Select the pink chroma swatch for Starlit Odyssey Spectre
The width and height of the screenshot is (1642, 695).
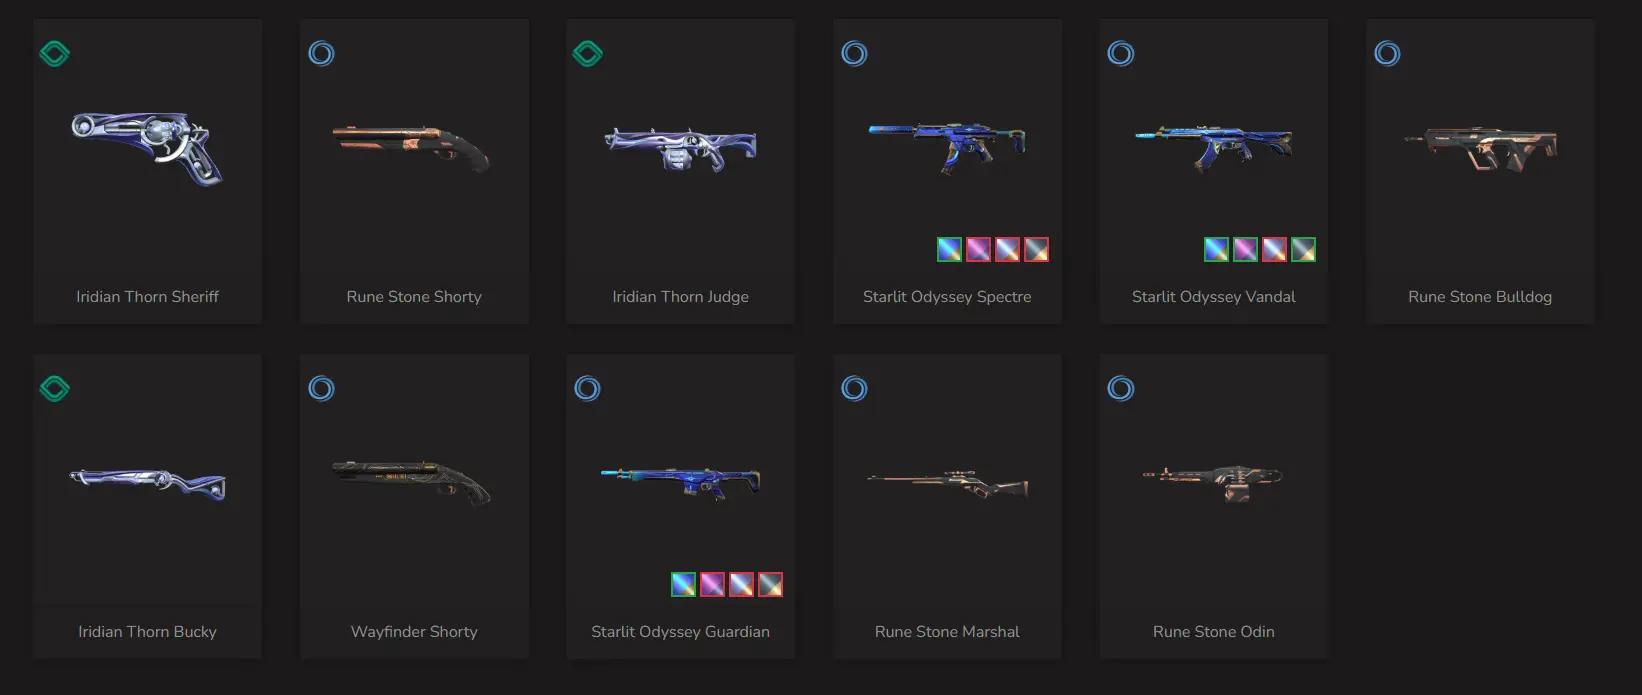(978, 249)
